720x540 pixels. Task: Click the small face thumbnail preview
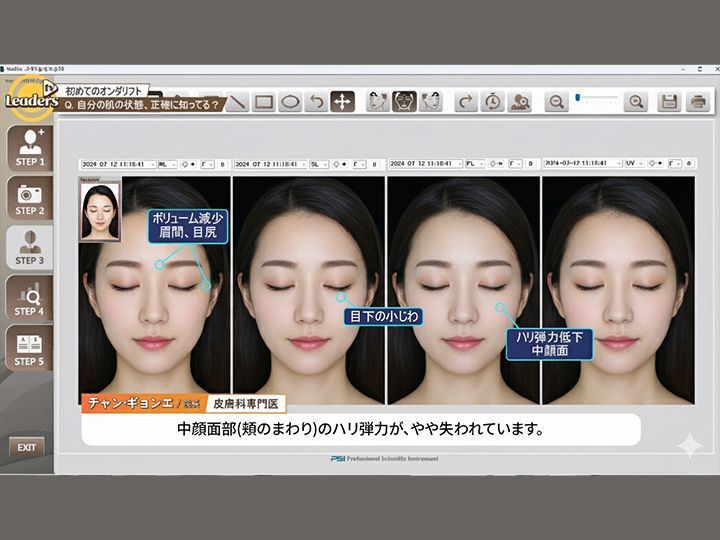pyautogui.click(x=99, y=209)
